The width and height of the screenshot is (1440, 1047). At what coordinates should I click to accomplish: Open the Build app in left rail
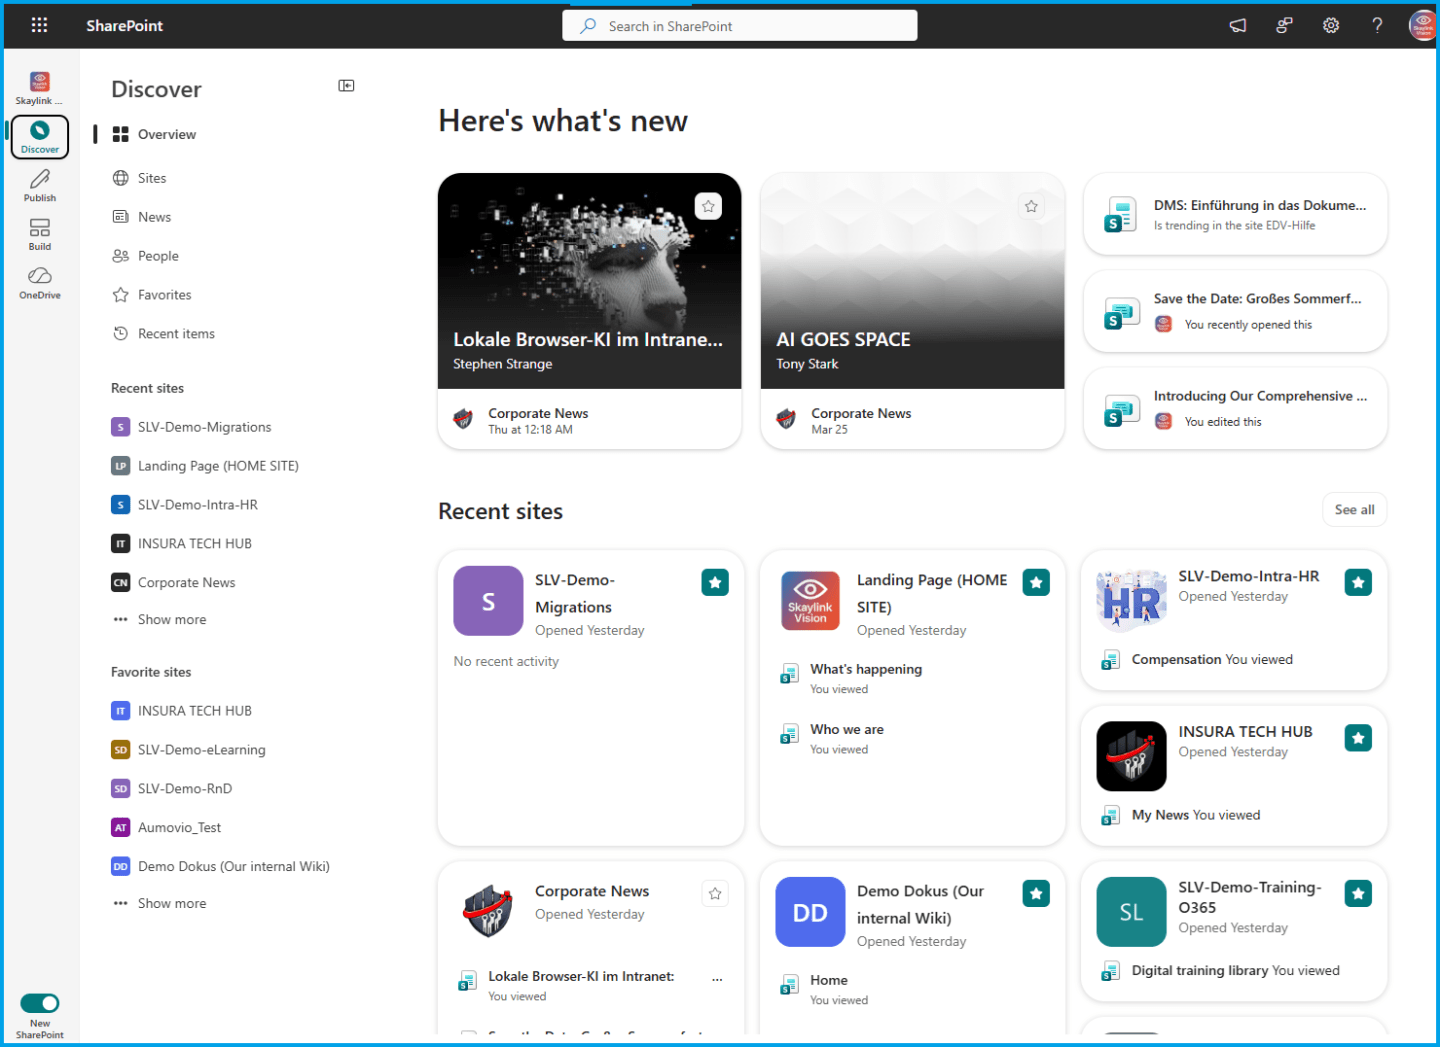pyautogui.click(x=40, y=234)
